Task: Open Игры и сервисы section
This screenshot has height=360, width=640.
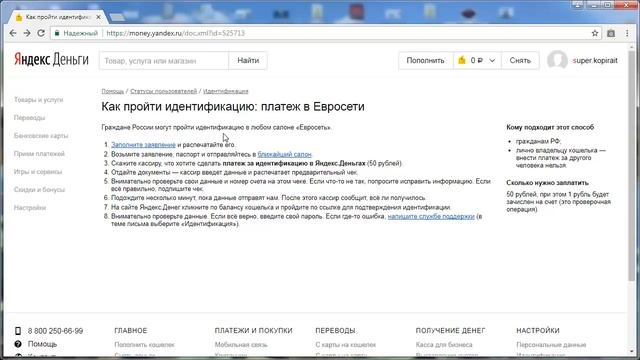Action: click(x=38, y=171)
